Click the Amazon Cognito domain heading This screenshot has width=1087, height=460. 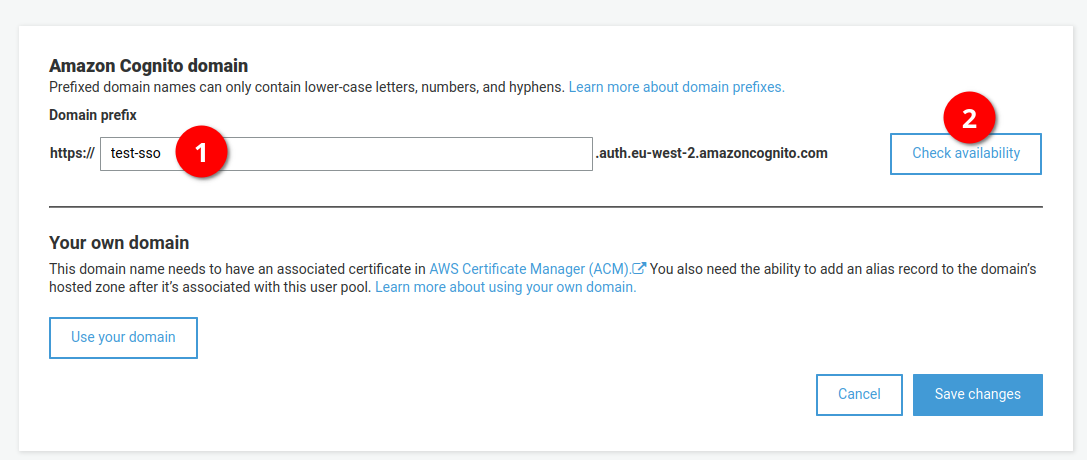pos(148,67)
